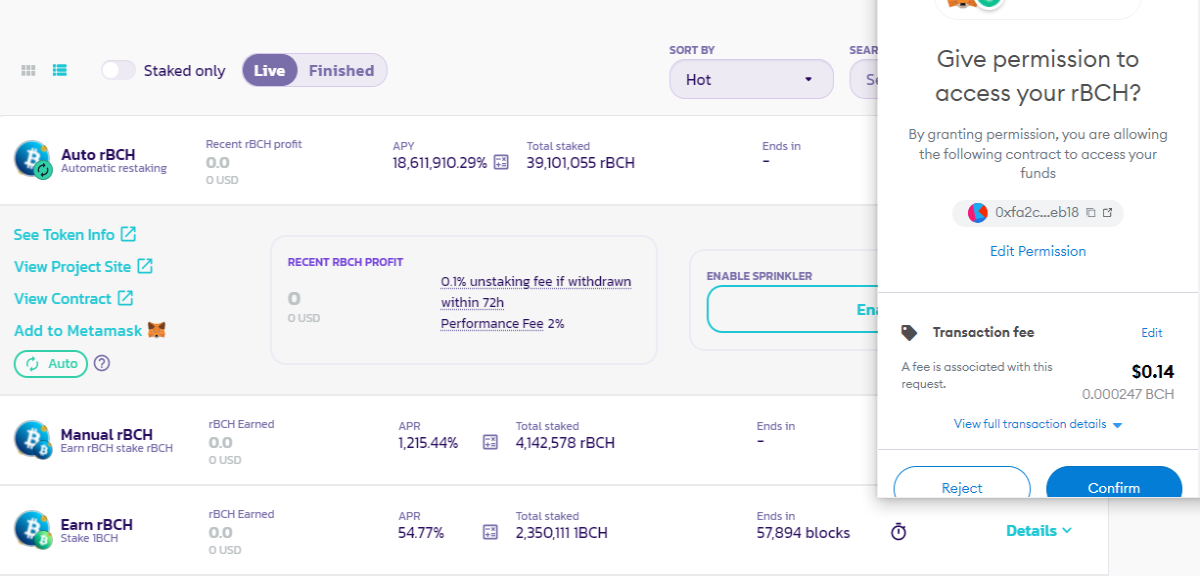The height and width of the screenshot is (576, 1200).
Task: Click the Auto help question mark icon
Action: [102, 364]
